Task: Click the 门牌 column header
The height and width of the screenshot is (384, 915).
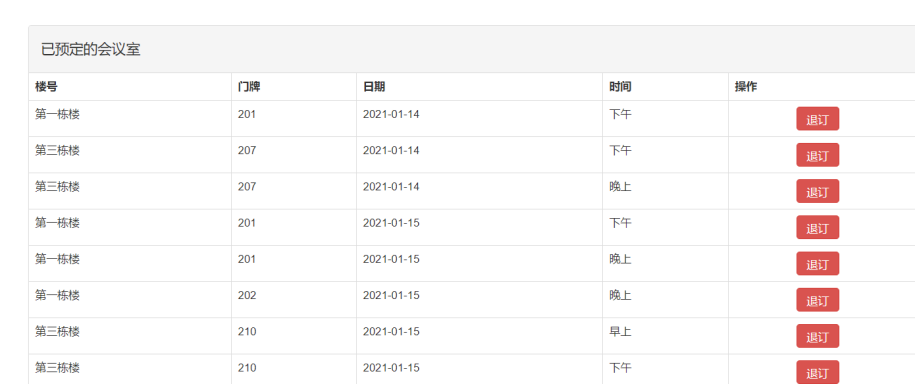Action: (249, 87)
